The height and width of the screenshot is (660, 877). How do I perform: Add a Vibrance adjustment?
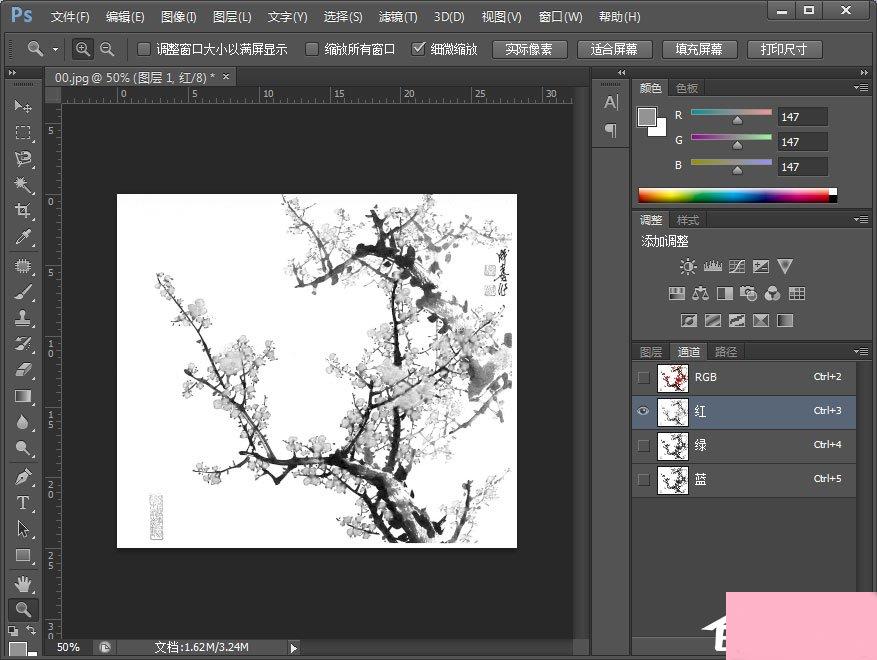coord(785,266)
